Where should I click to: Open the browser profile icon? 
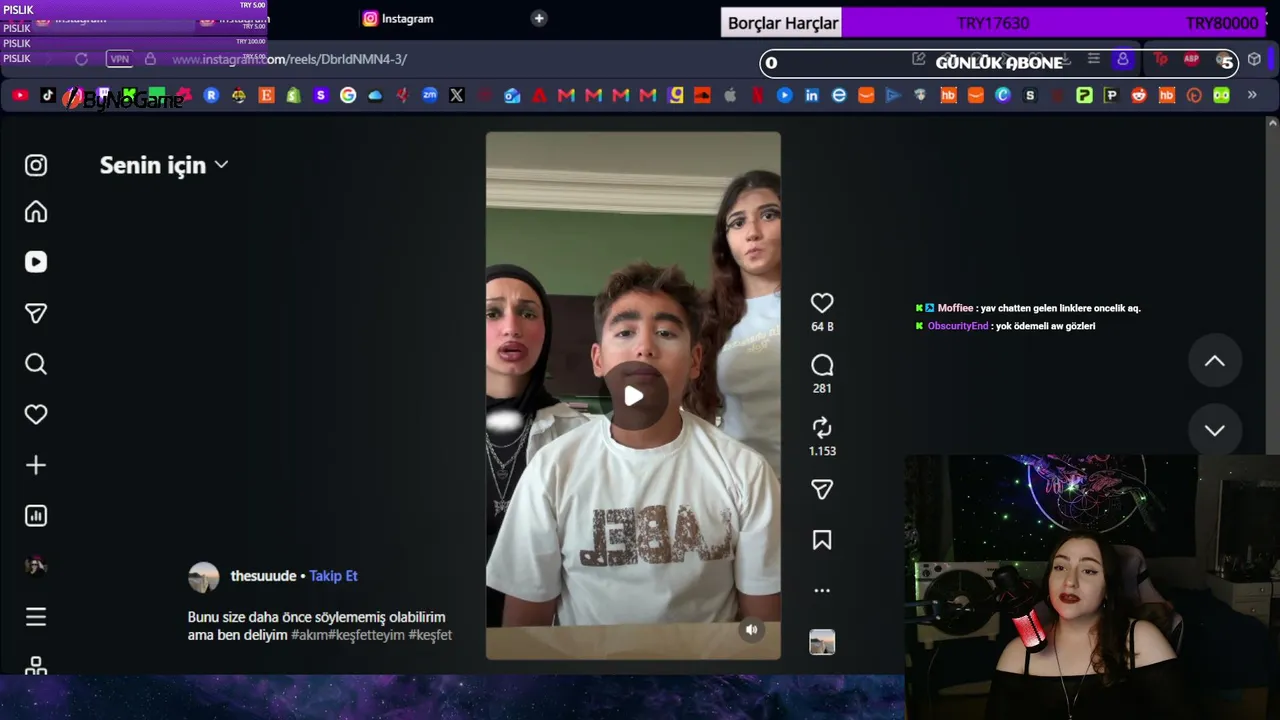[1123, 60]
